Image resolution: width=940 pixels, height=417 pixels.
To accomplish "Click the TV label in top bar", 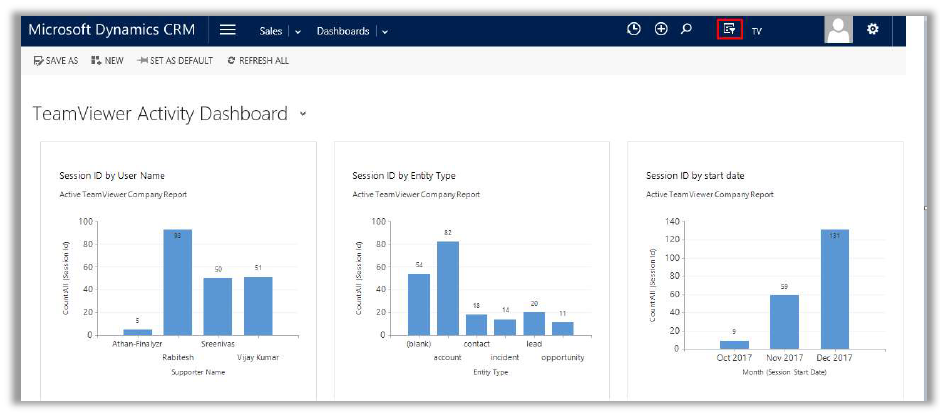I will tap(757, 32).
